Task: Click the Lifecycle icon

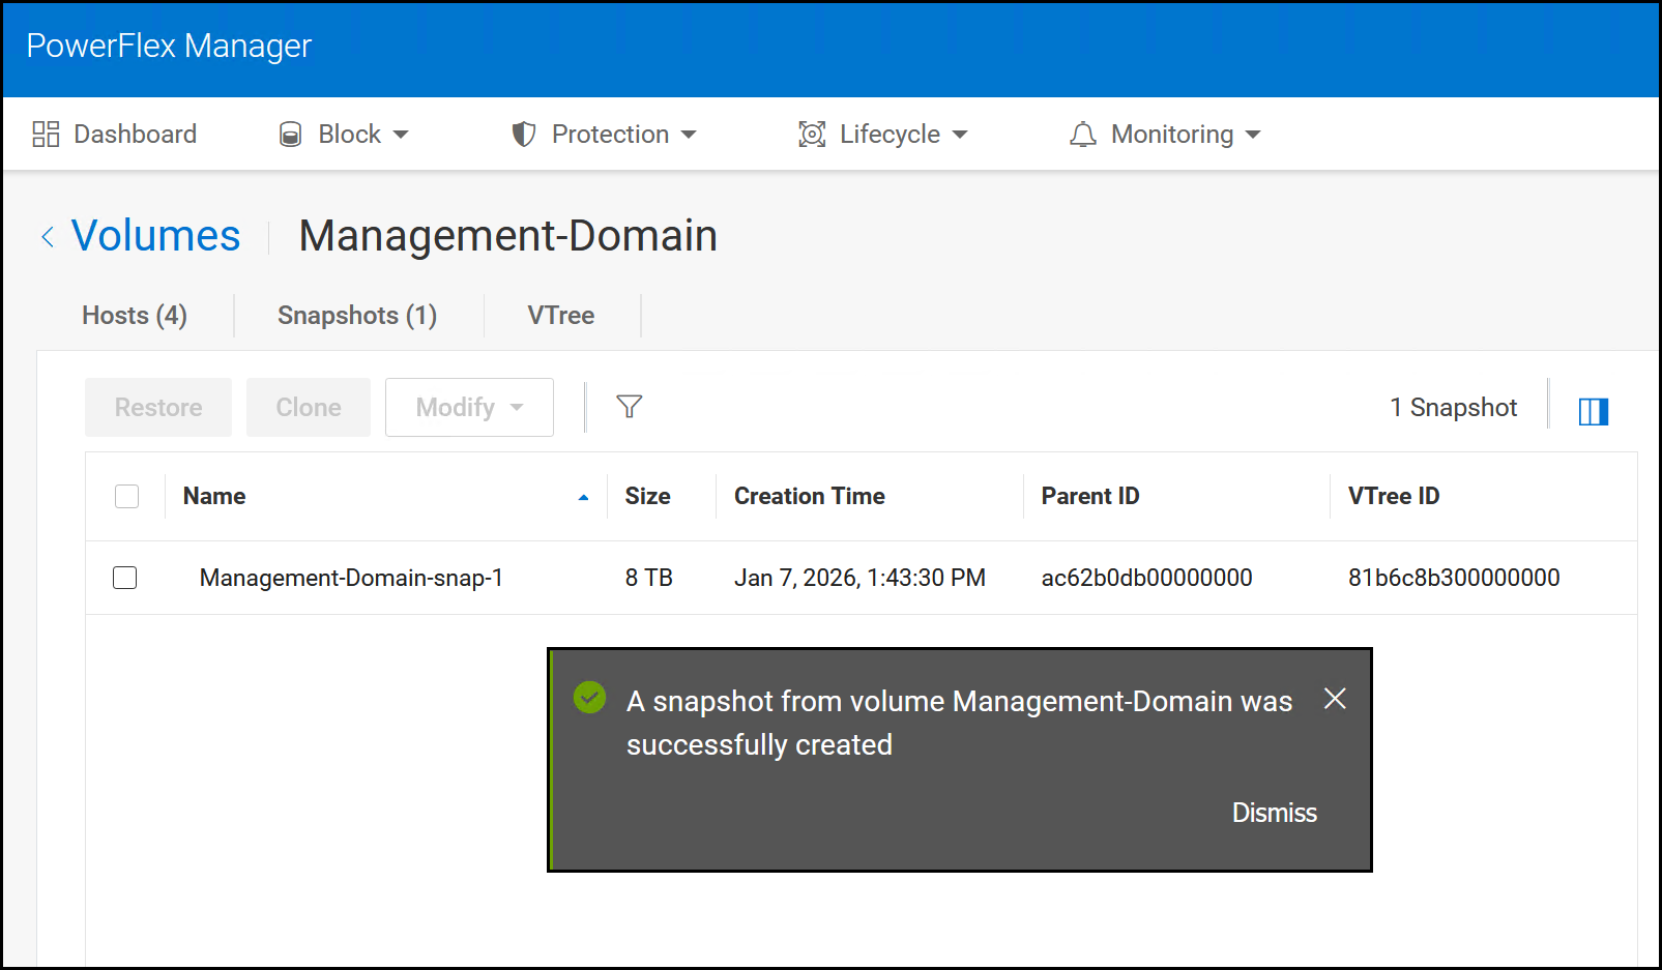Action: click(x=812, y=134)
